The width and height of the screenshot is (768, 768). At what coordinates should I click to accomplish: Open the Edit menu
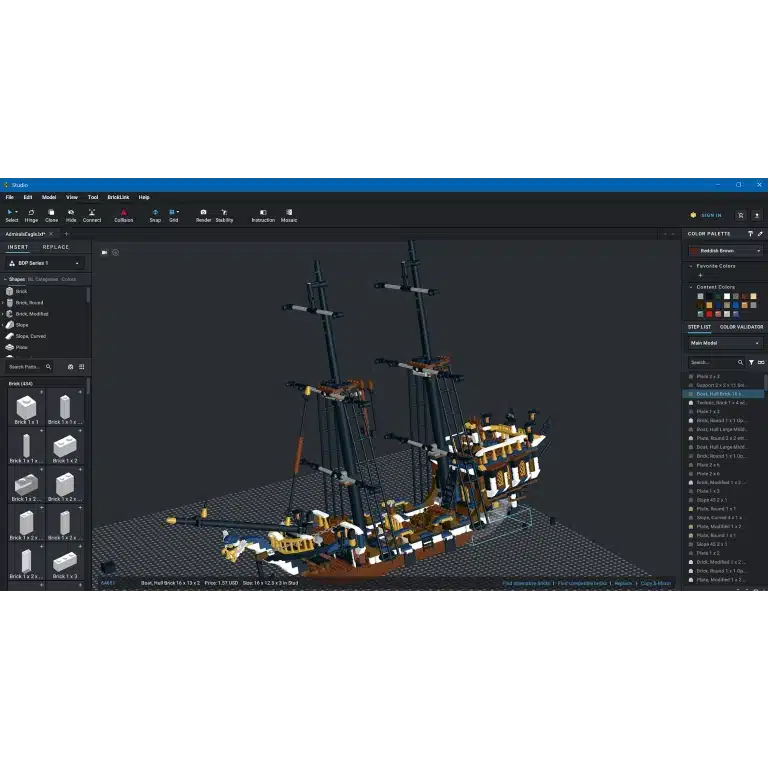pyautogui.click(x=28, y=197)
